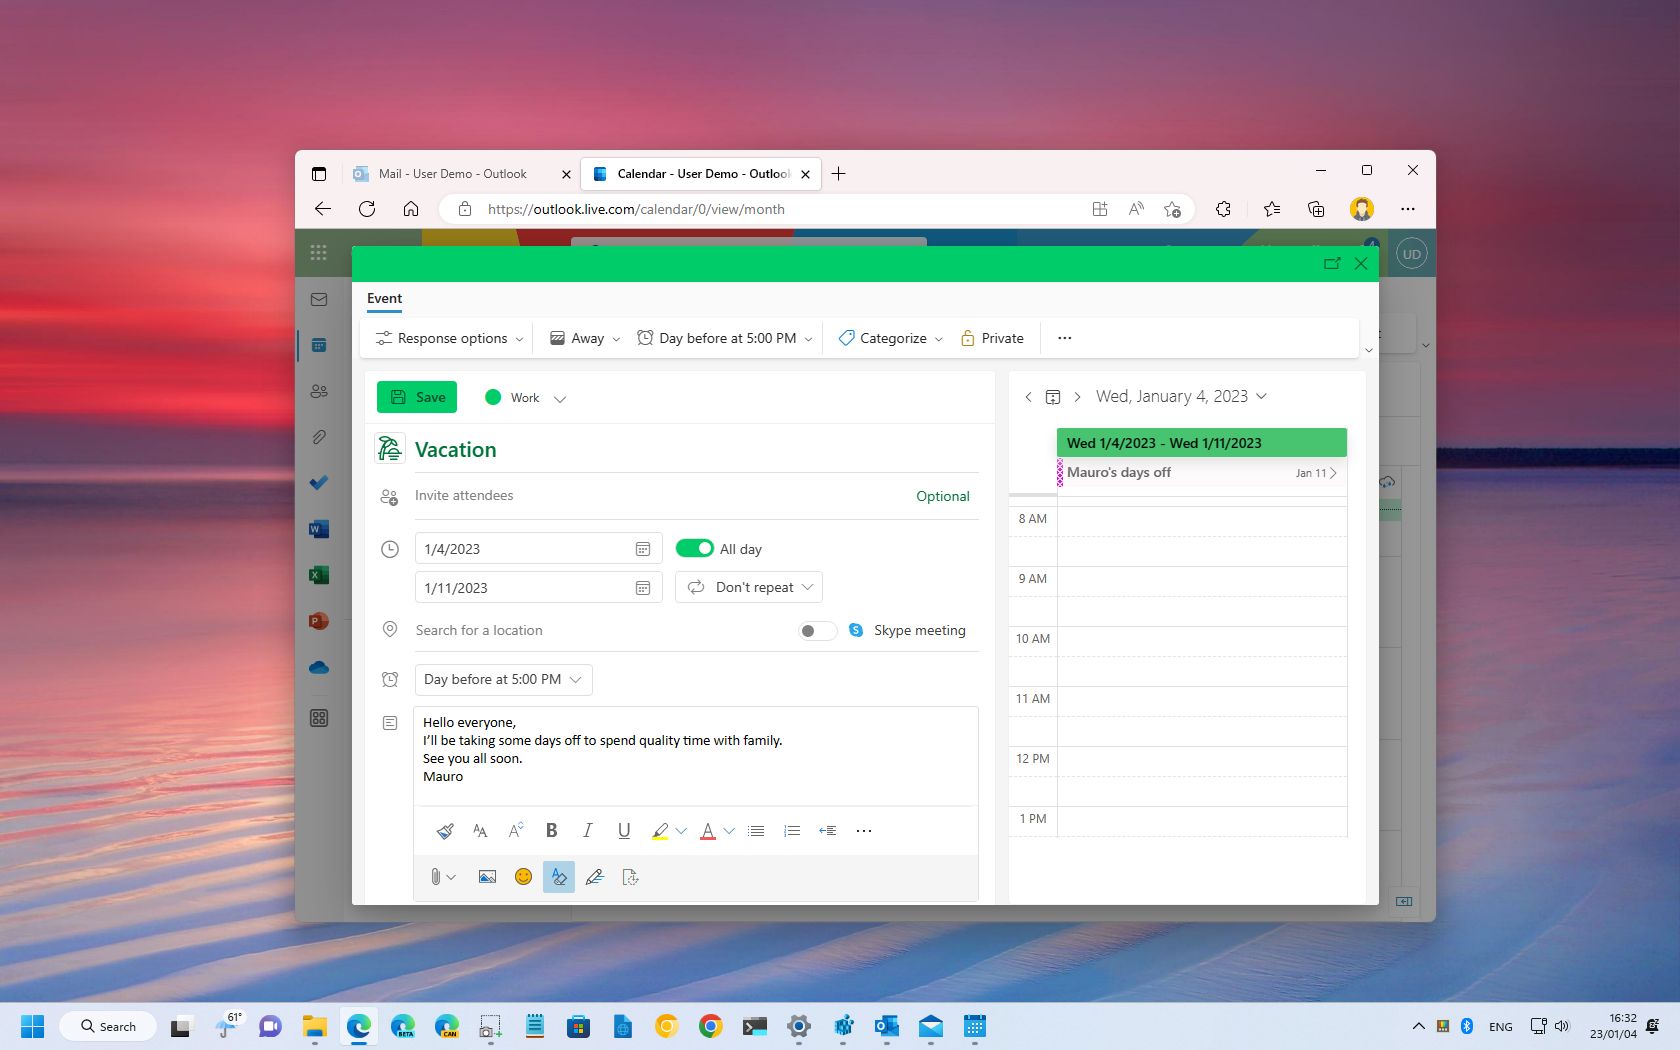The height and width of the screenshot is (1050, 1680).
Task: Open the toolbar reminder Day before dropdown
Action: point(725,338)
